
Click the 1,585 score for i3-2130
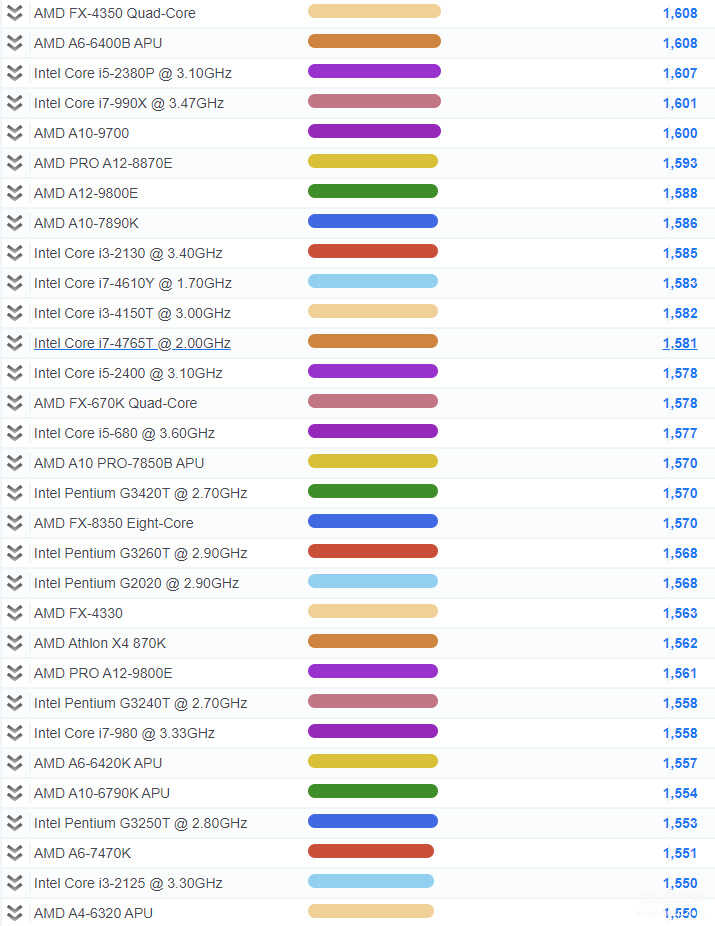click(680, 253)
